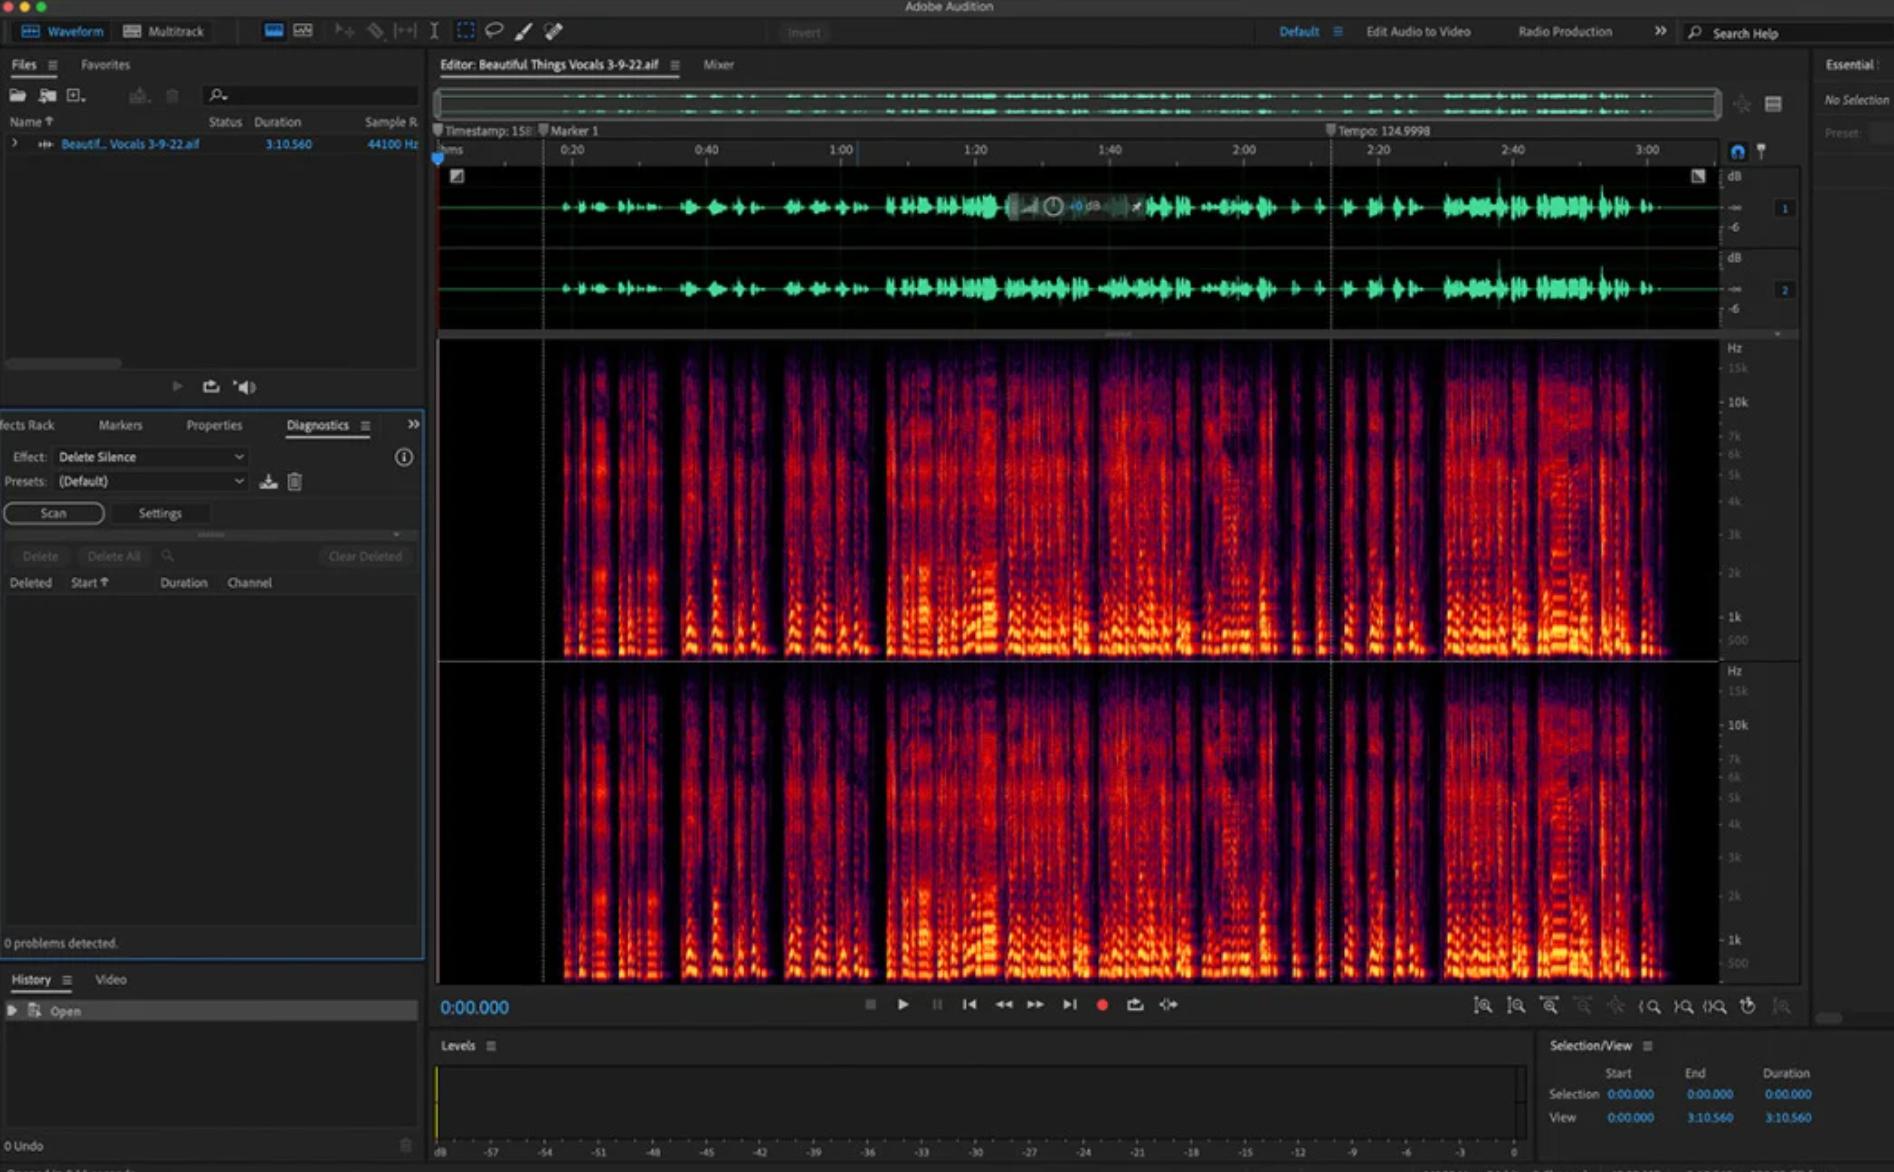Click the record button in the transport
1894x1172 pixels.
coord(1102,1005)
